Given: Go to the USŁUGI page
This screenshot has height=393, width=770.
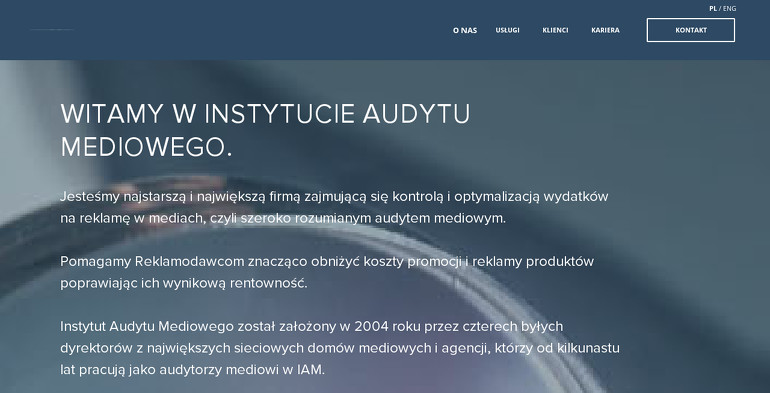Looking at the screenshot, I should pos(507,30).
